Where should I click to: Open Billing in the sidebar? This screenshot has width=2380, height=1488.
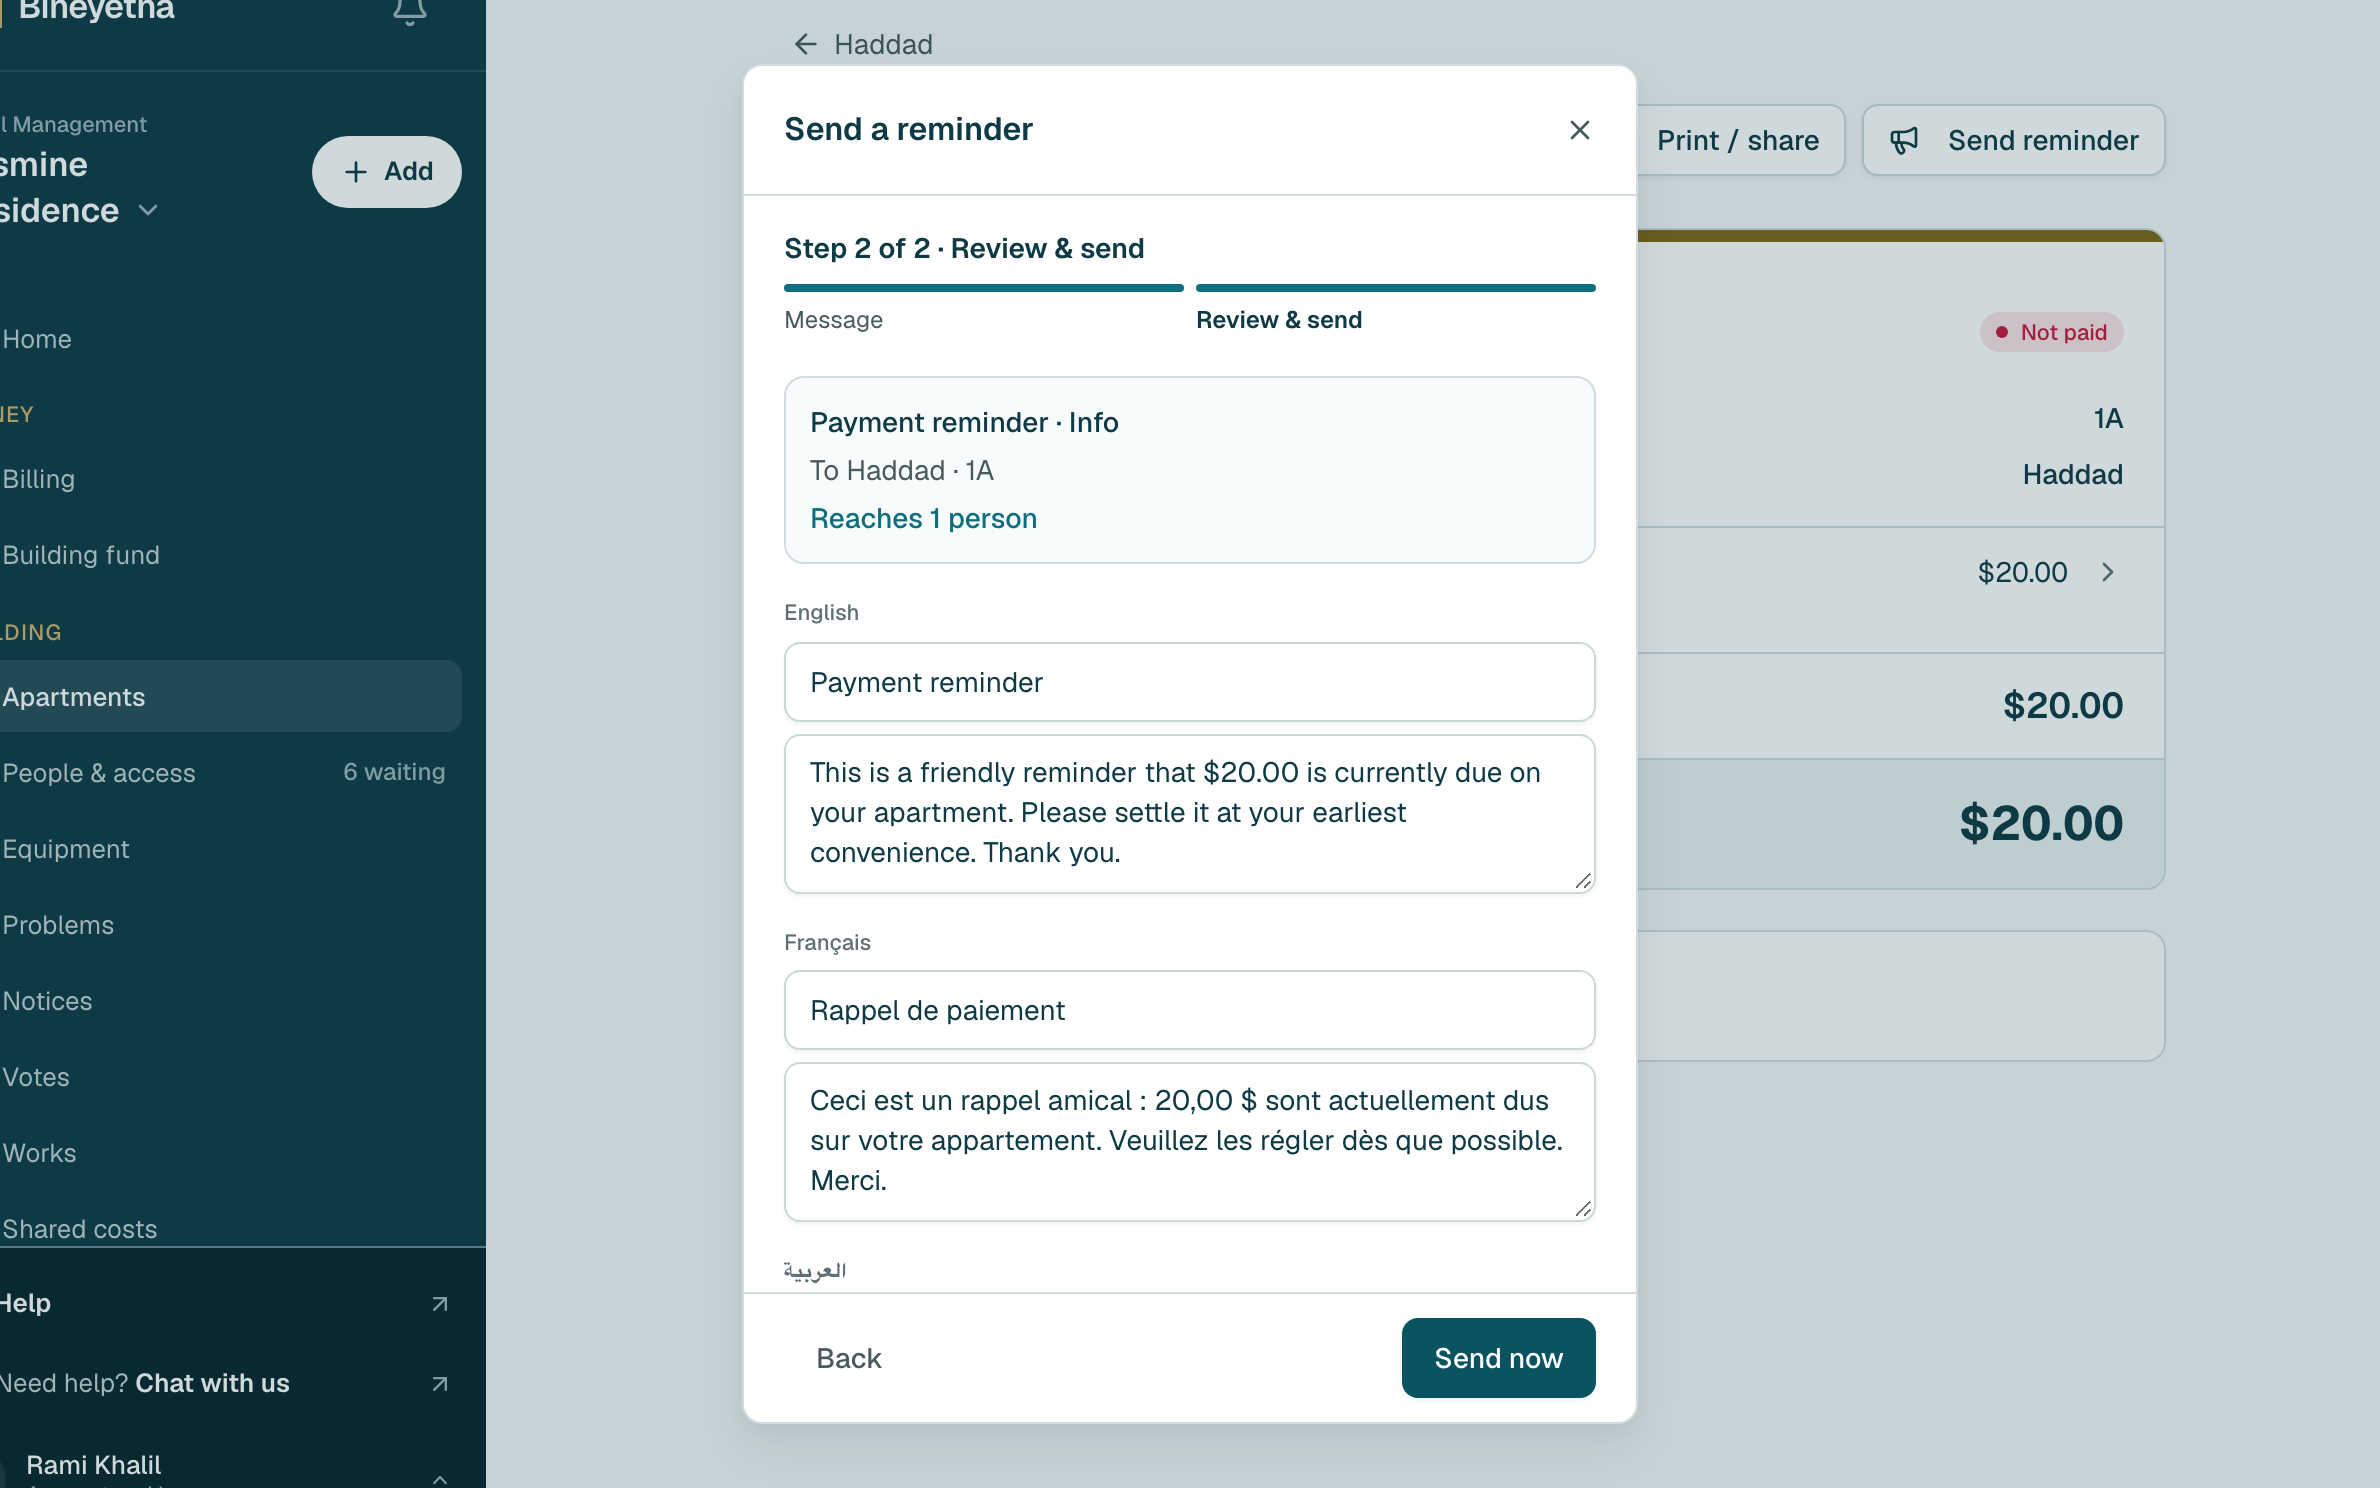click(x=231, y=479)
